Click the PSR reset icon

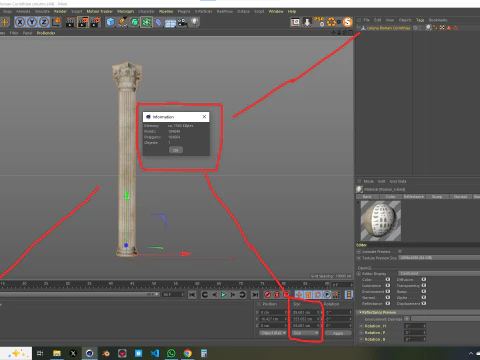tap(319, 22)
